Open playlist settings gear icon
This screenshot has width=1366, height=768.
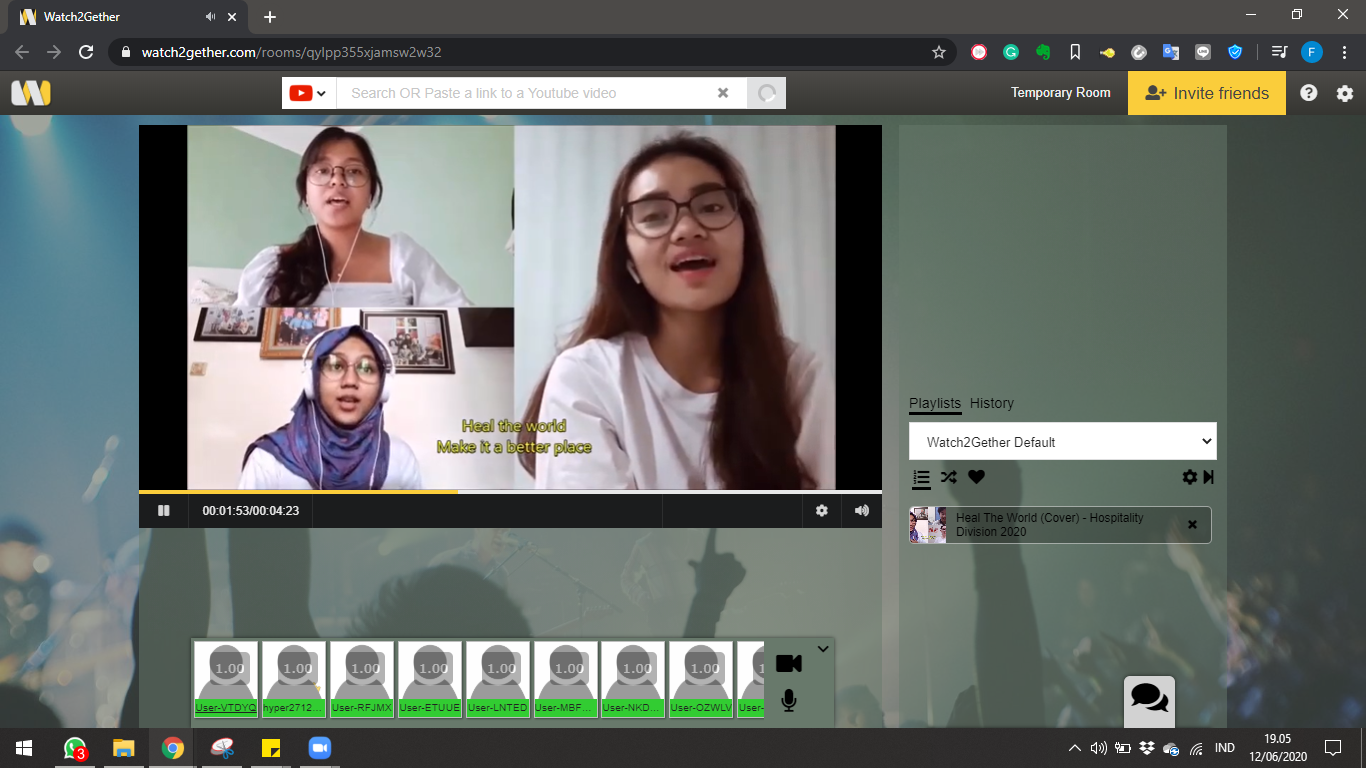tap(1189, 477)
